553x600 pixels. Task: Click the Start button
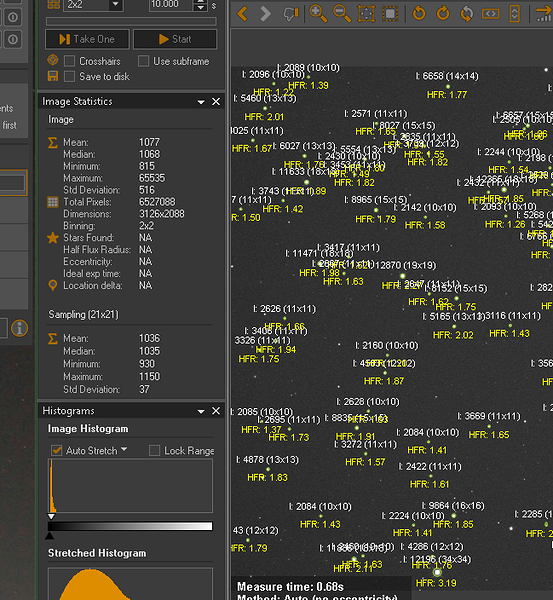pos(175,39)
